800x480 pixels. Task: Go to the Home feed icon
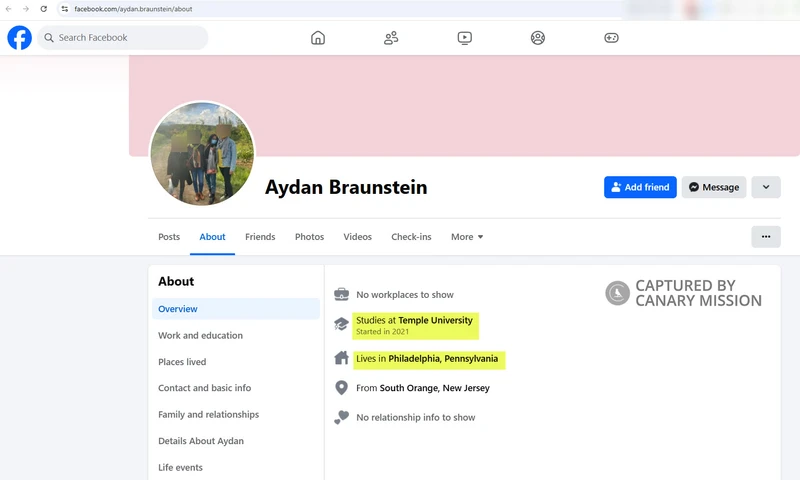point(318,38)
